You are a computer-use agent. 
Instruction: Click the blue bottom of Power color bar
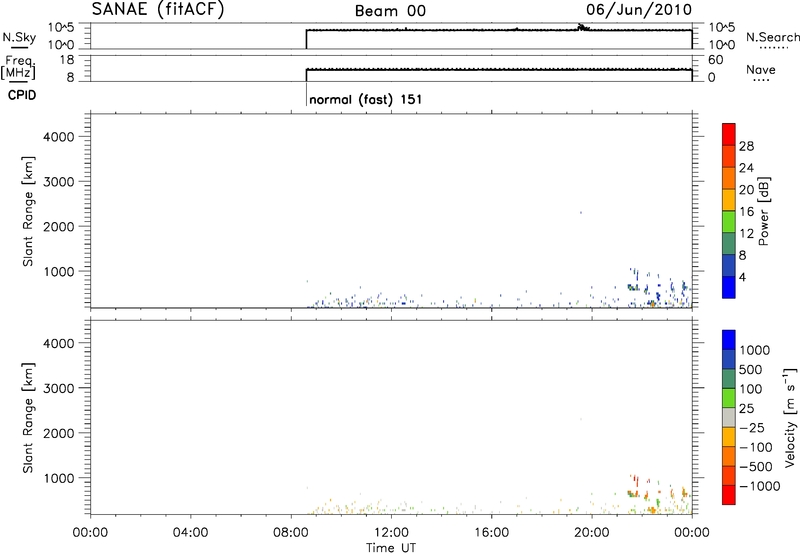coord(729,287)
